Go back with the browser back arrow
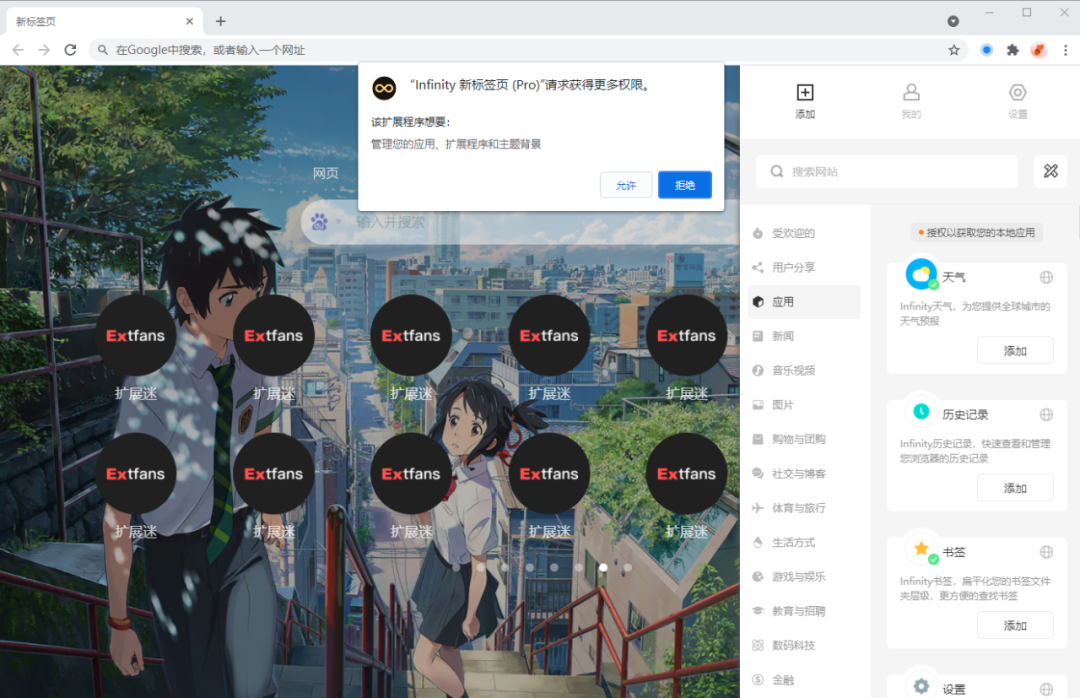The image size is (1080, 698). (x=18, y=50)
